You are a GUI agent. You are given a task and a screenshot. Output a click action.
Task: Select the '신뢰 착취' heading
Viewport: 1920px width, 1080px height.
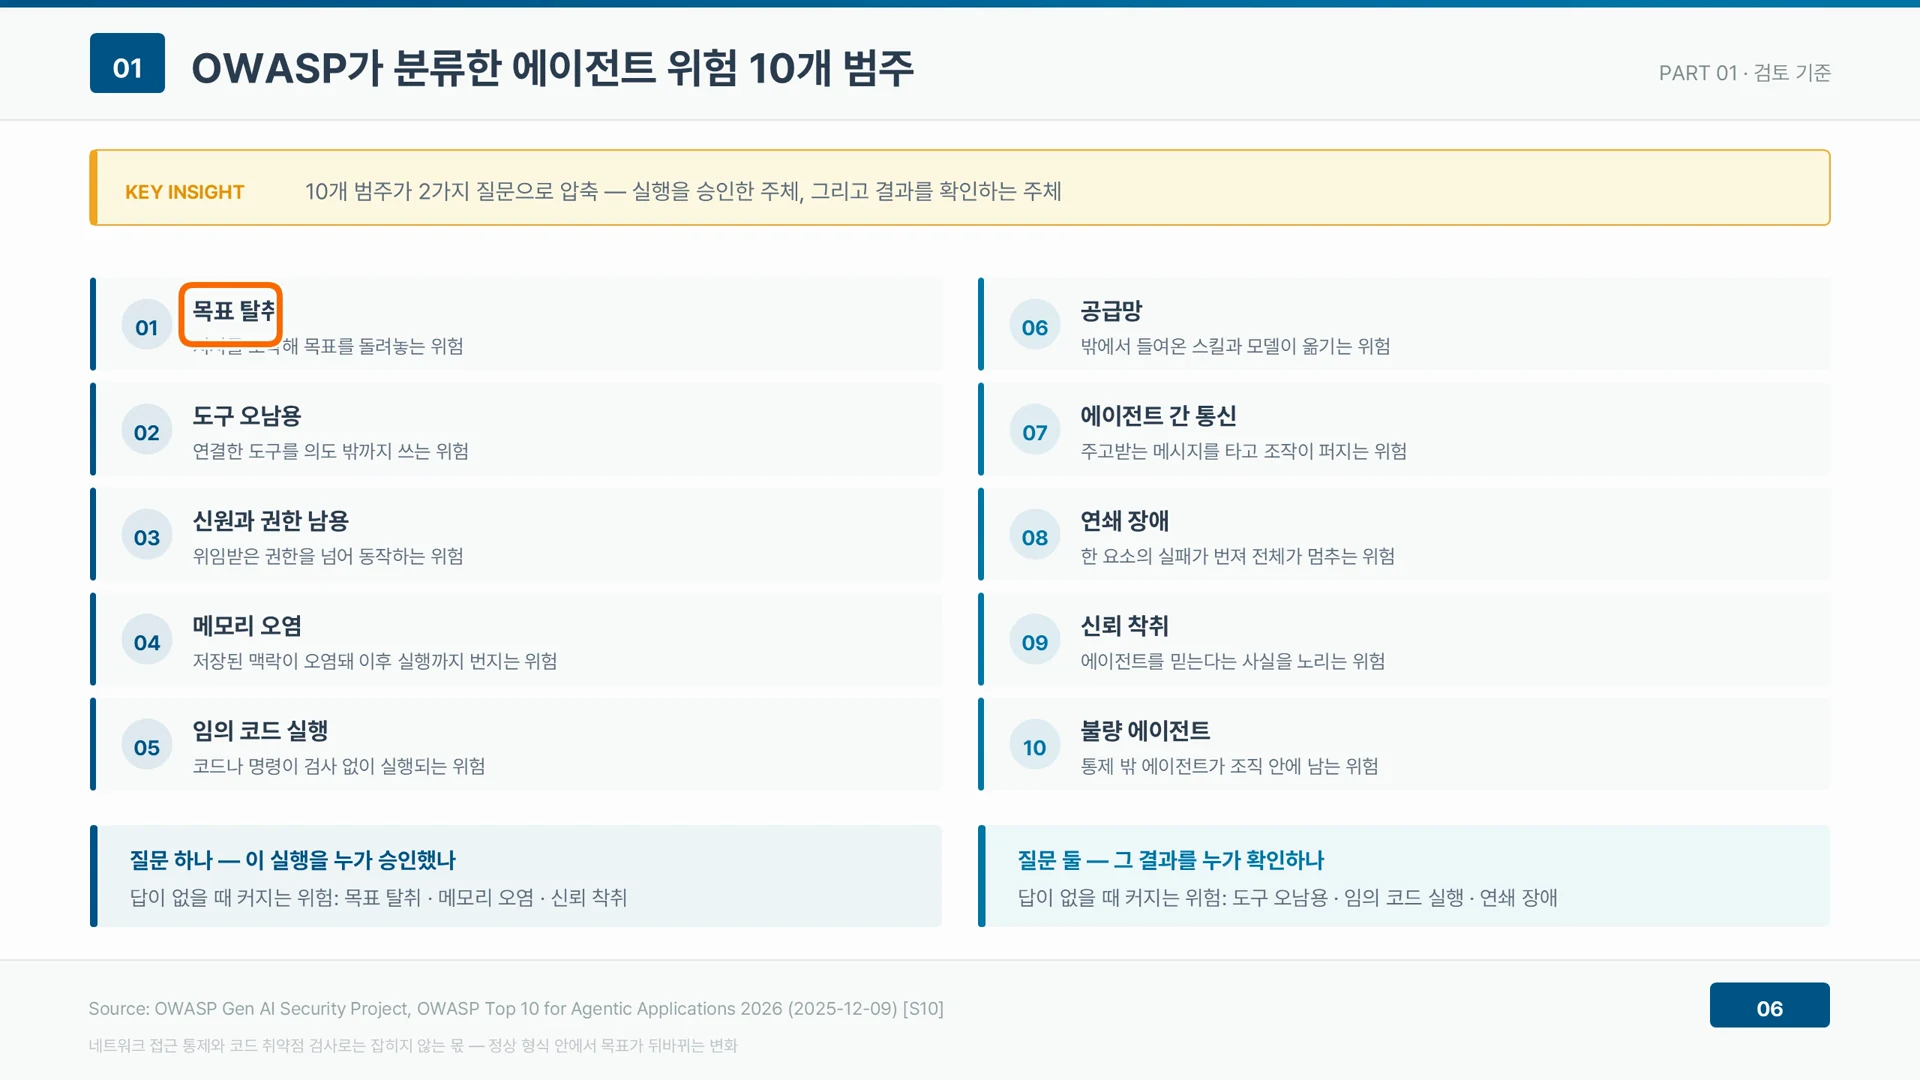click(1124, 626)
